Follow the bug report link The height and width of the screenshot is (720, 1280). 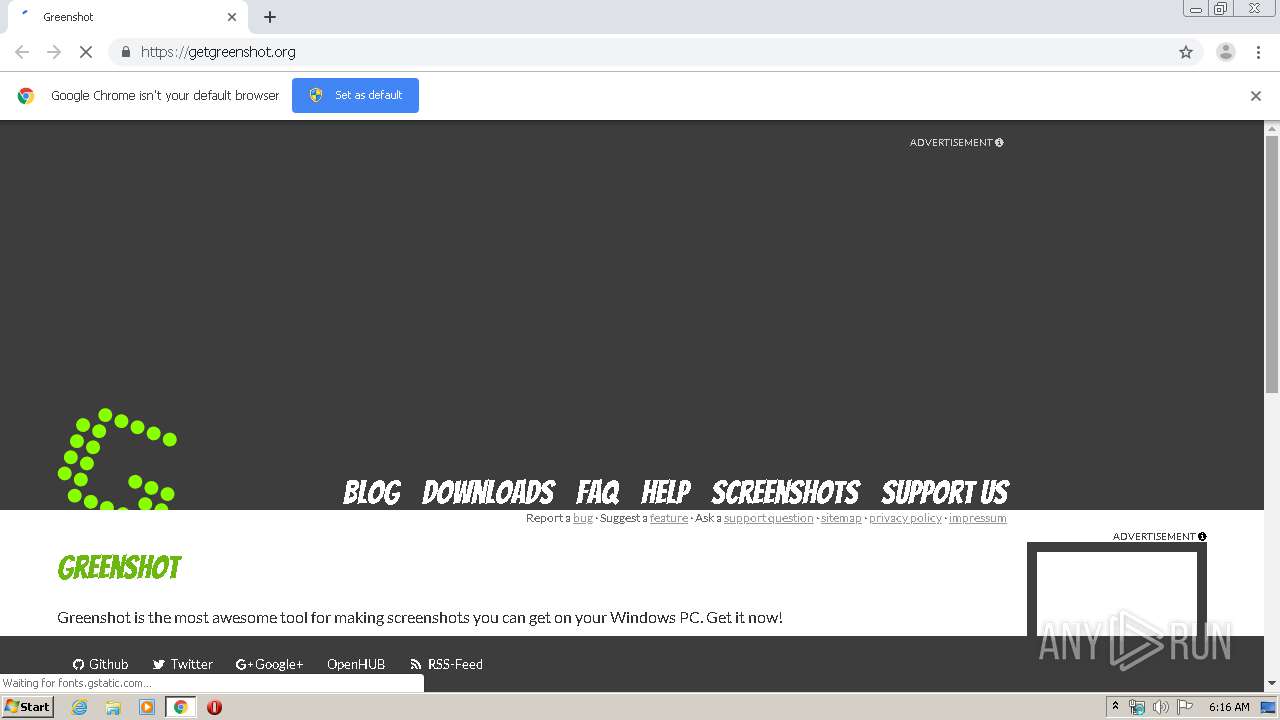tap(583, 518)
